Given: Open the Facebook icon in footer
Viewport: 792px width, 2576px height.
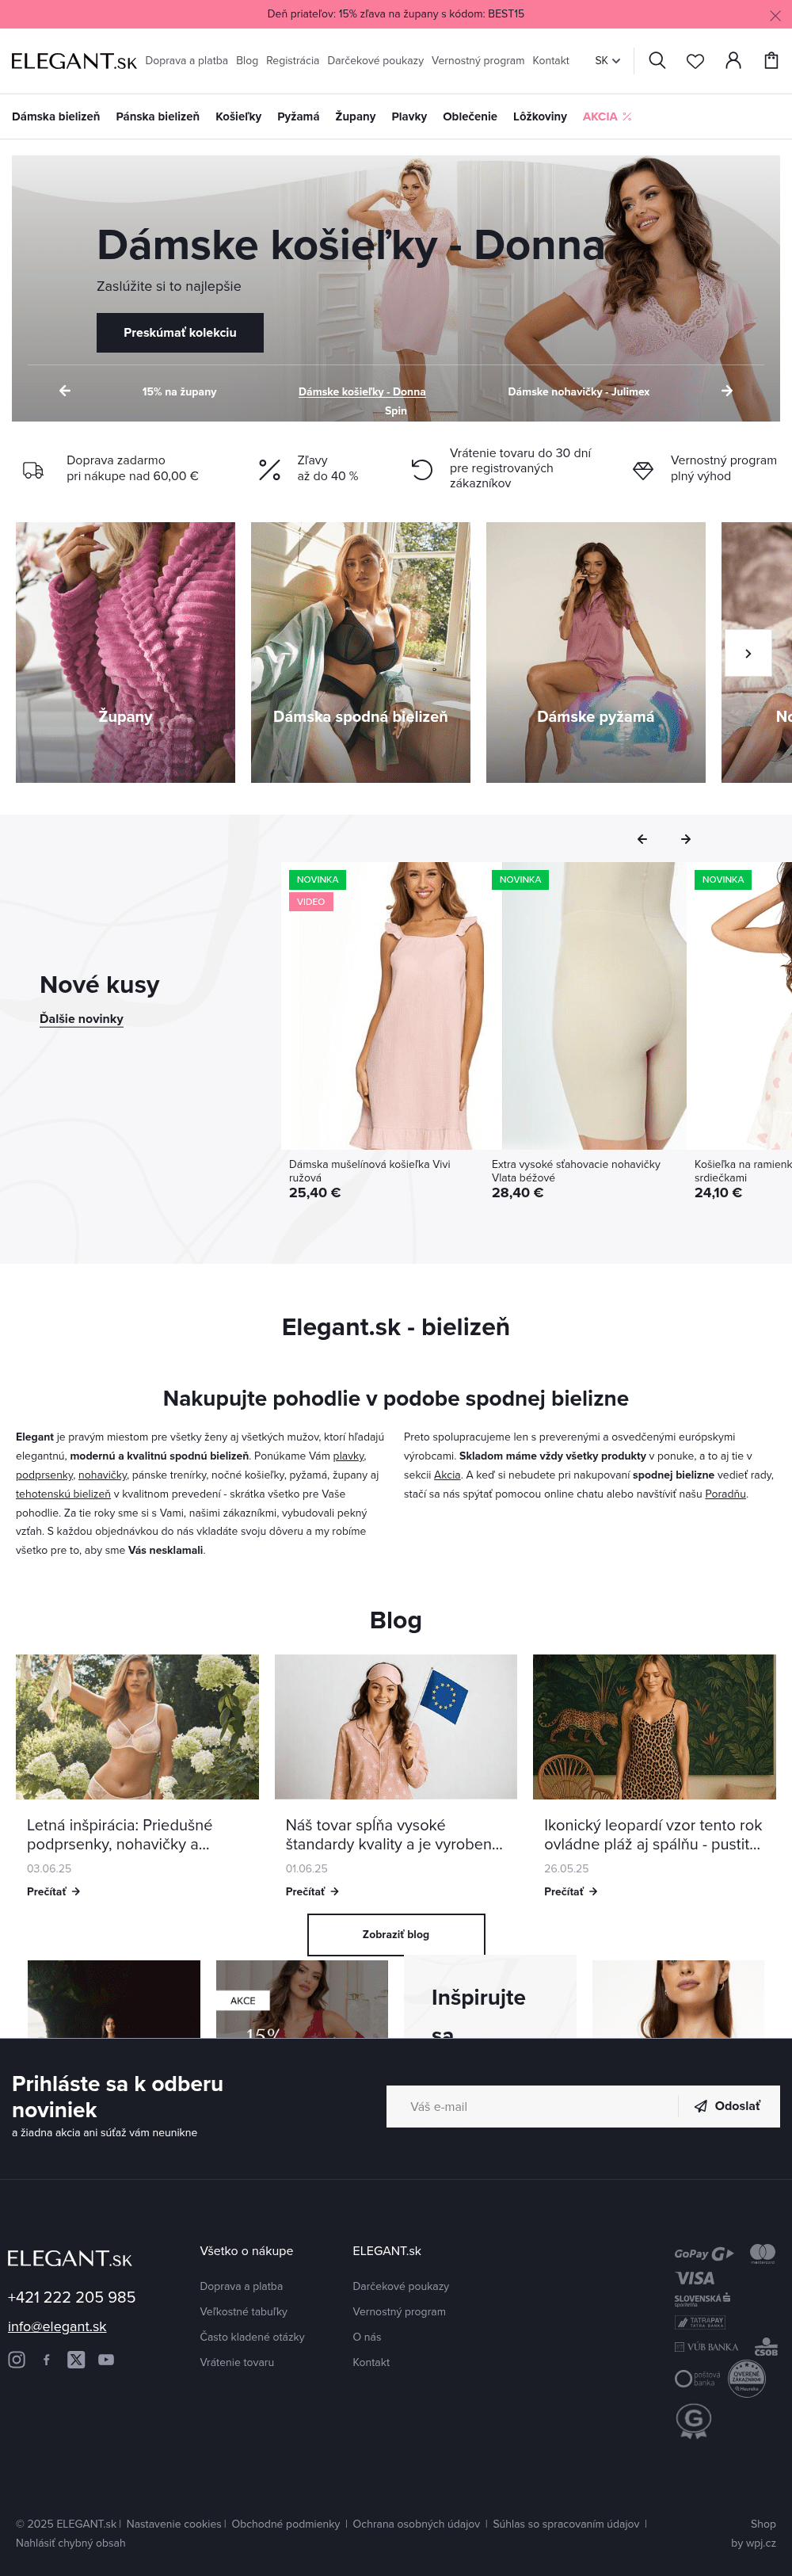Looking at the screenshot, I should [x=46, y=2359].
